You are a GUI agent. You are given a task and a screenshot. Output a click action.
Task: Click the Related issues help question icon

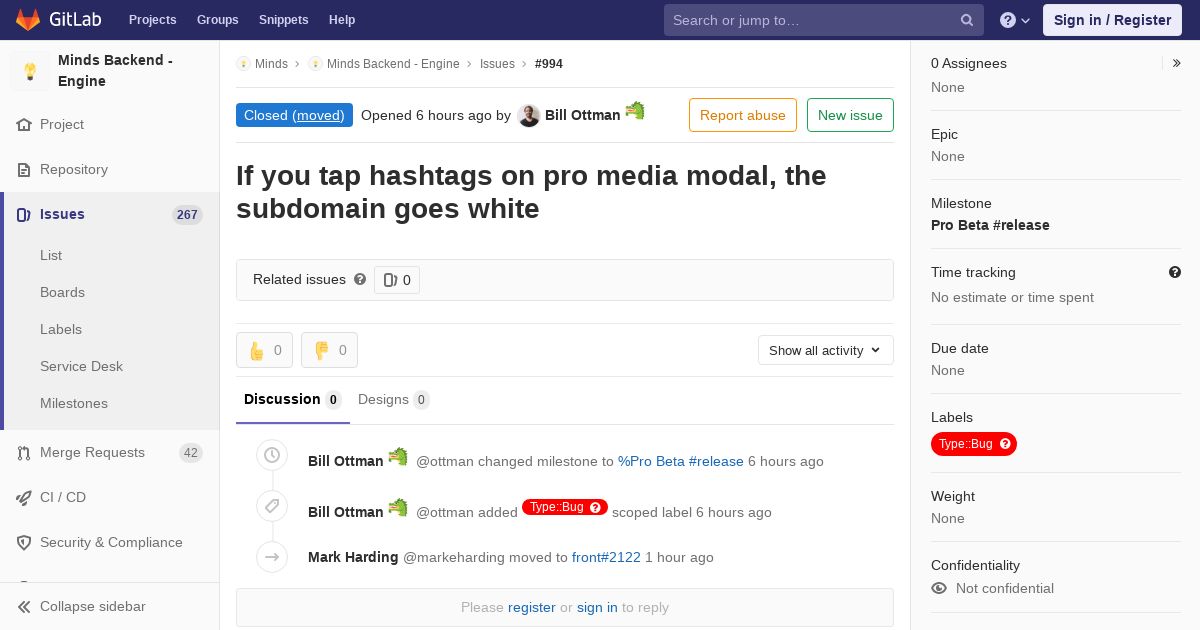click(x=360, y=279)
